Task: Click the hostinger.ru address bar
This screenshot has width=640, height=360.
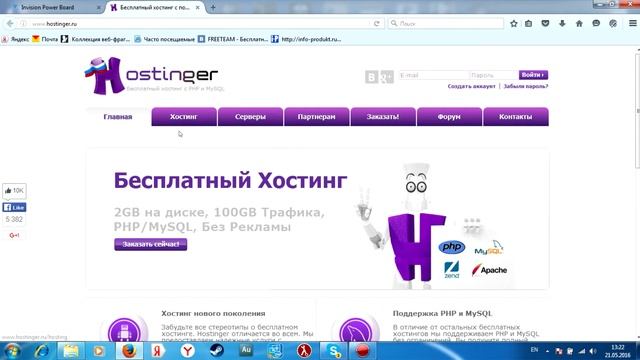Action: tap(200, 24)
